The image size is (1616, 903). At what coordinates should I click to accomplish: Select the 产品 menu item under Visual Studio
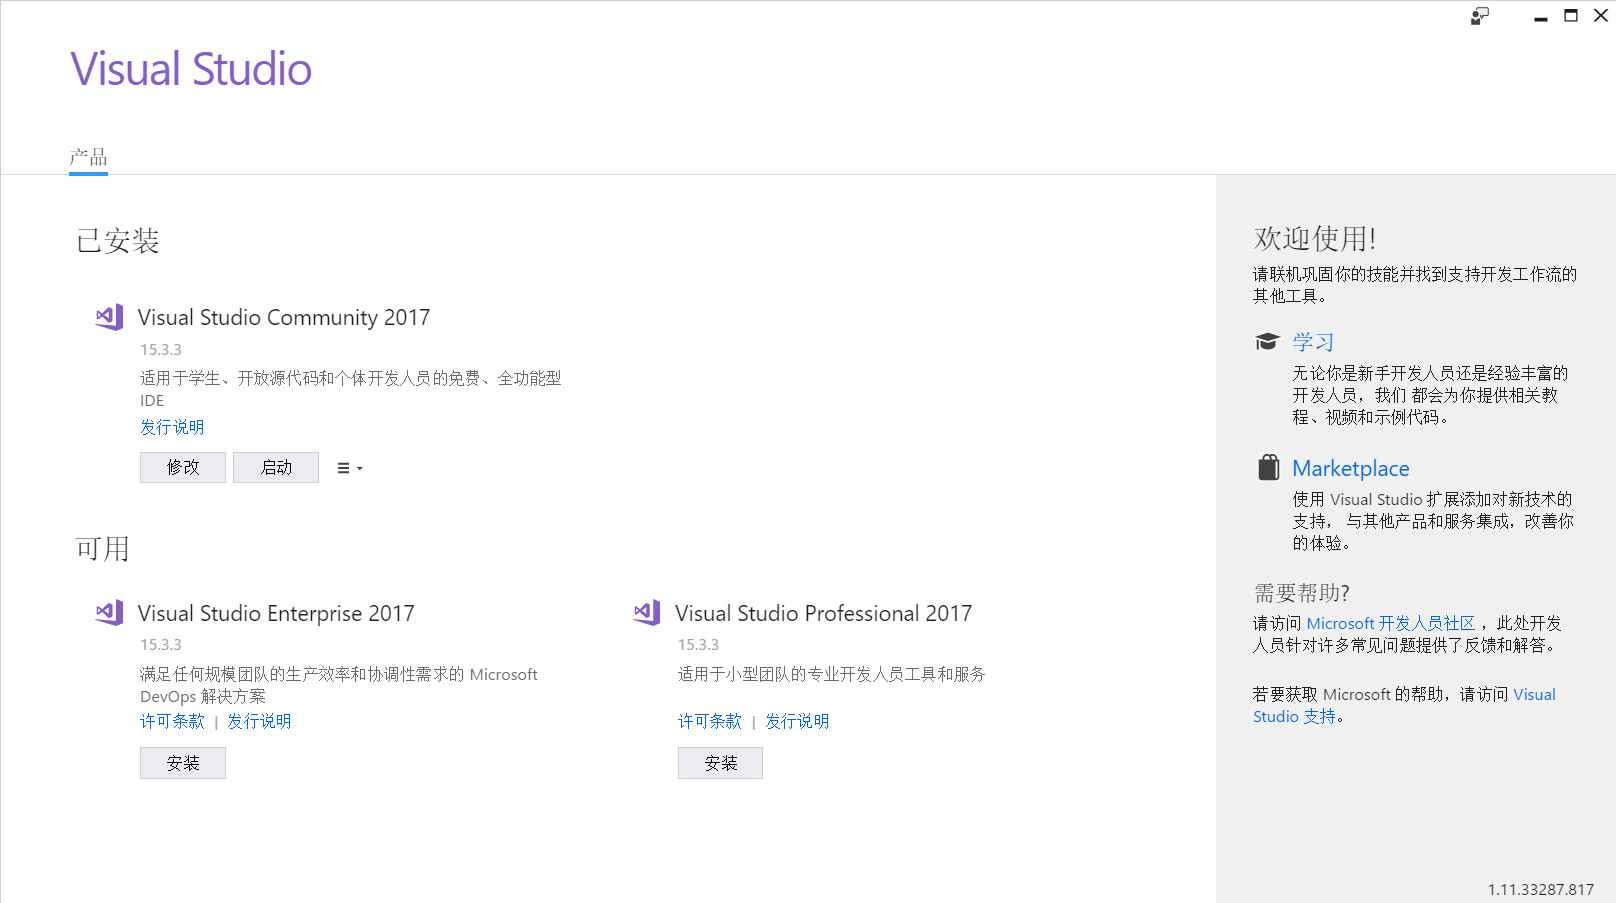click(88, 157)
